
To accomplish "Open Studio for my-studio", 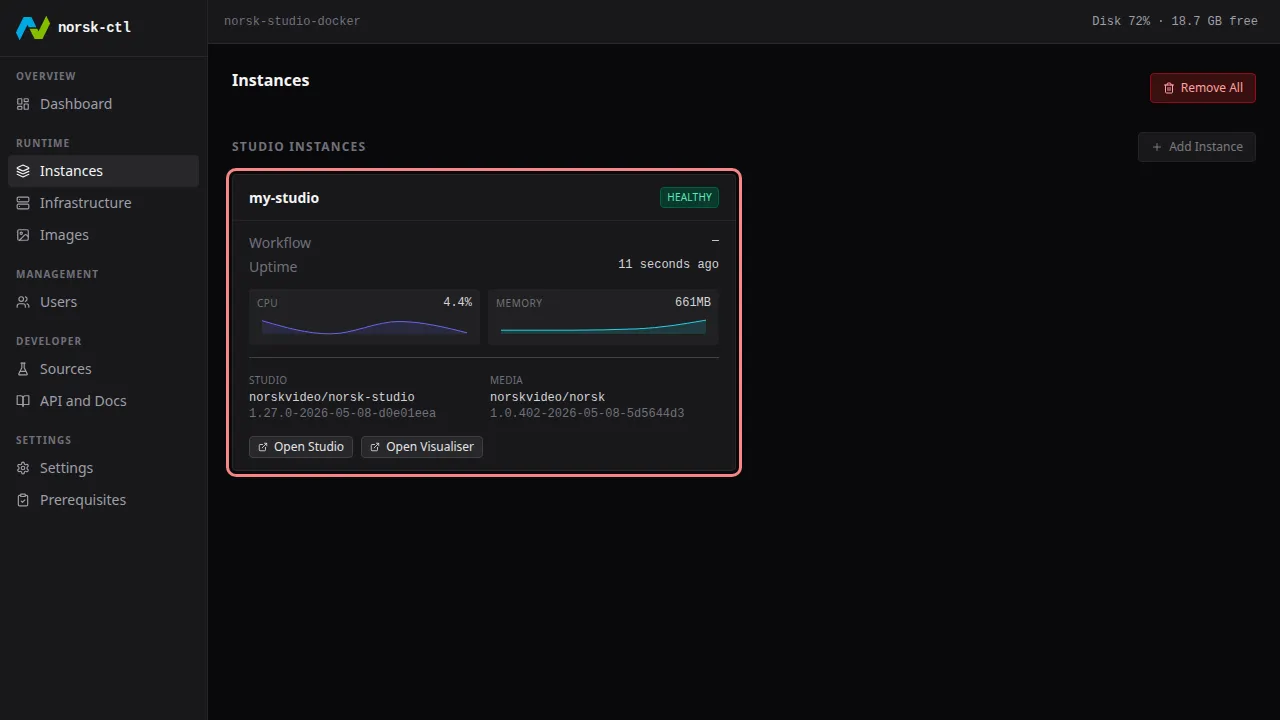I will click(300, 447).
